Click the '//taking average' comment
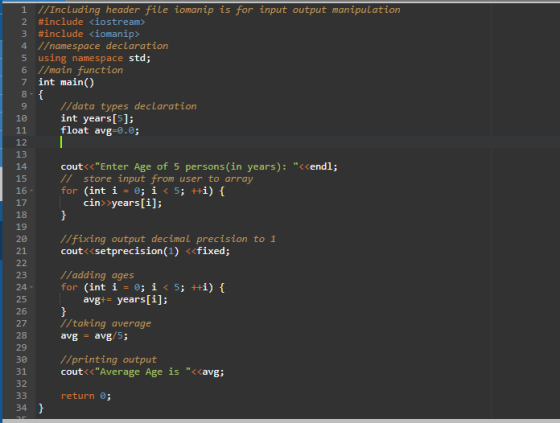Viewport: 560px width, 423px height. point(106,323)
